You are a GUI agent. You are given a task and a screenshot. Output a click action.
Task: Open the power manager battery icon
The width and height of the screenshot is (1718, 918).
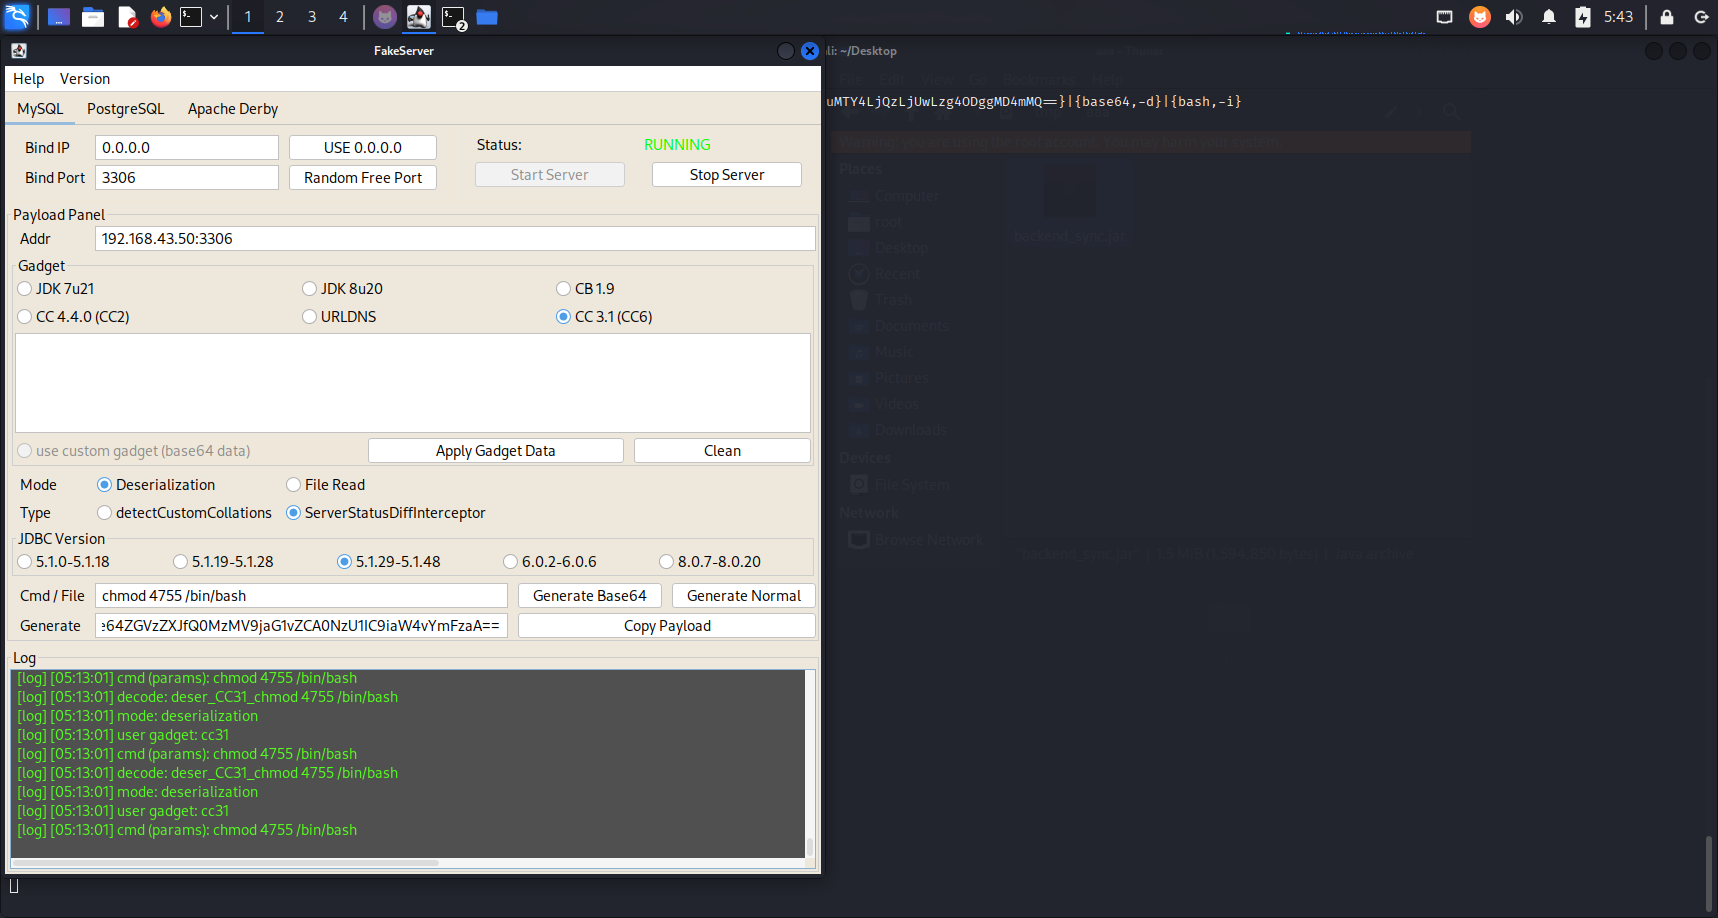point(1583,17)
